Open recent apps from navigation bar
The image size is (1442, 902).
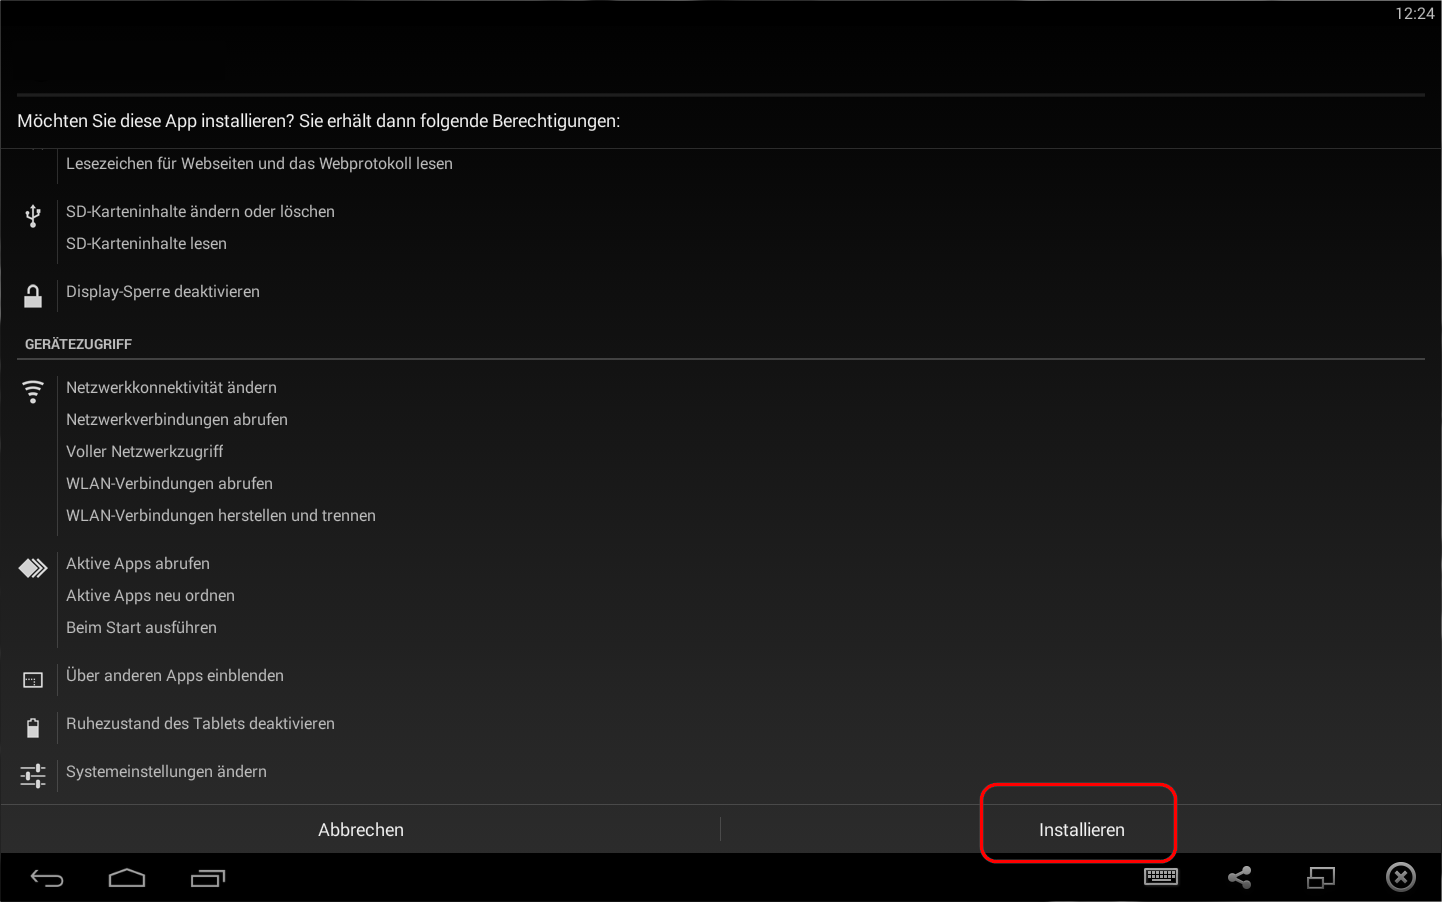pos(208,878)
